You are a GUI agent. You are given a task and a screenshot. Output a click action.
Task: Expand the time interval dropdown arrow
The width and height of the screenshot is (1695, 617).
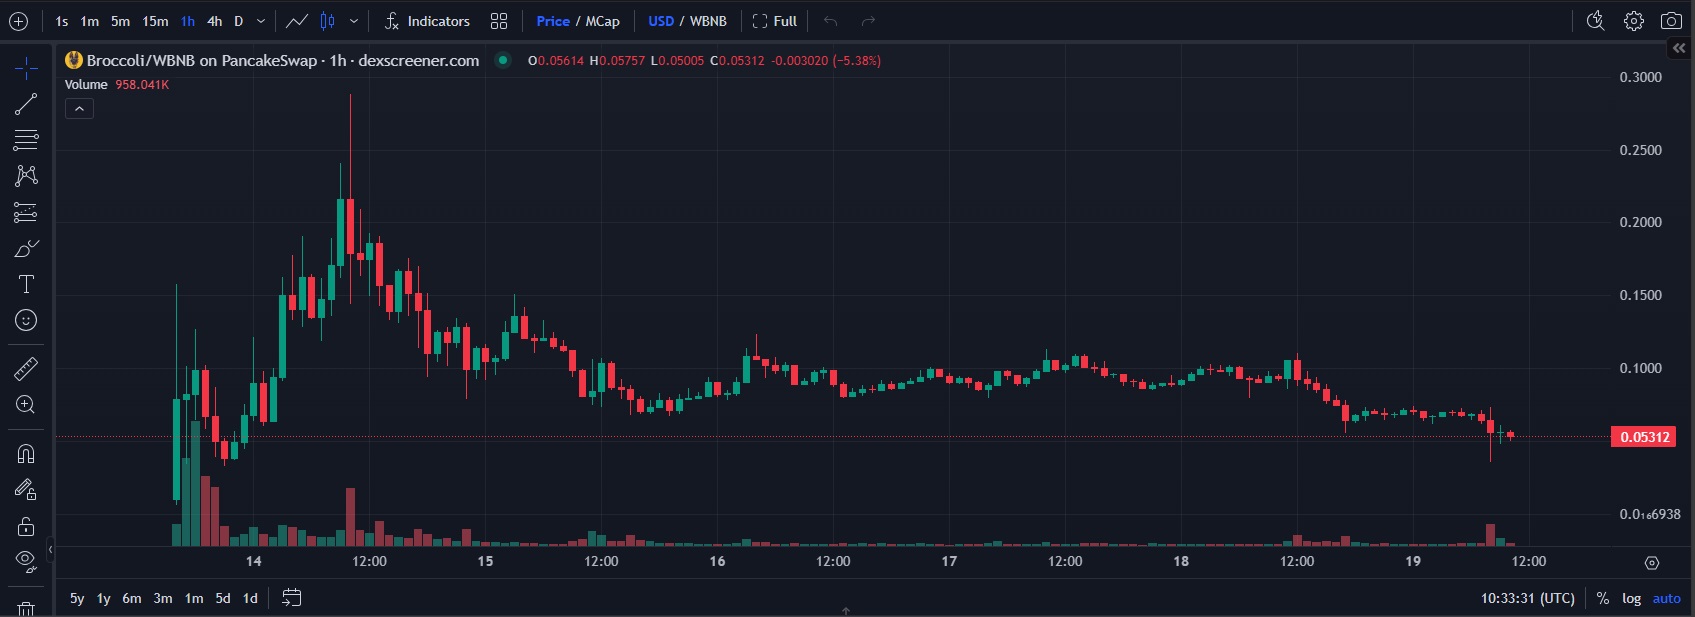tap(261, 21)
